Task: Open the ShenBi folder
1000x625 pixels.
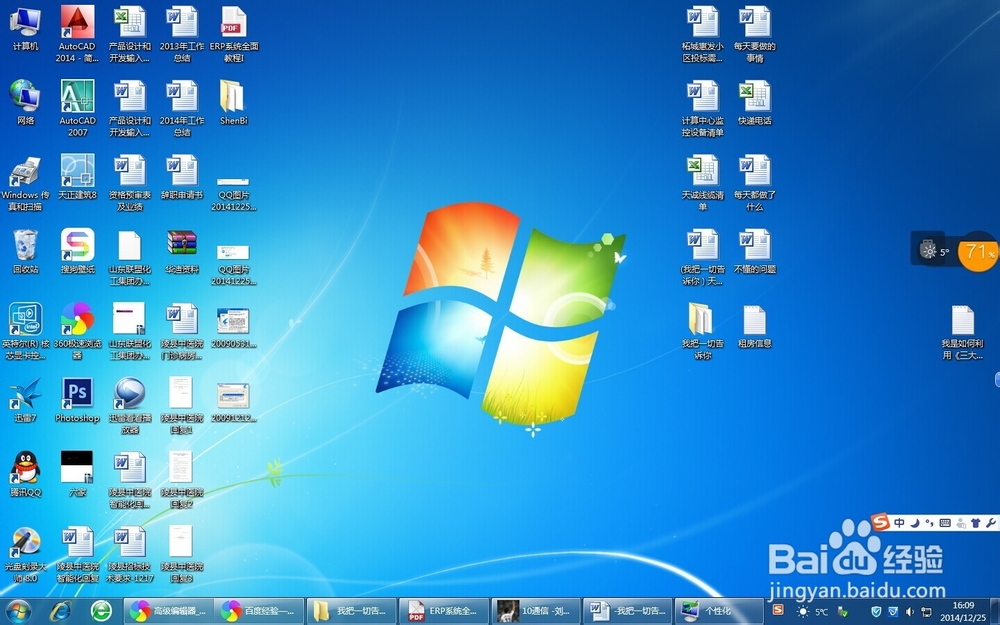Action: [233, 102]
